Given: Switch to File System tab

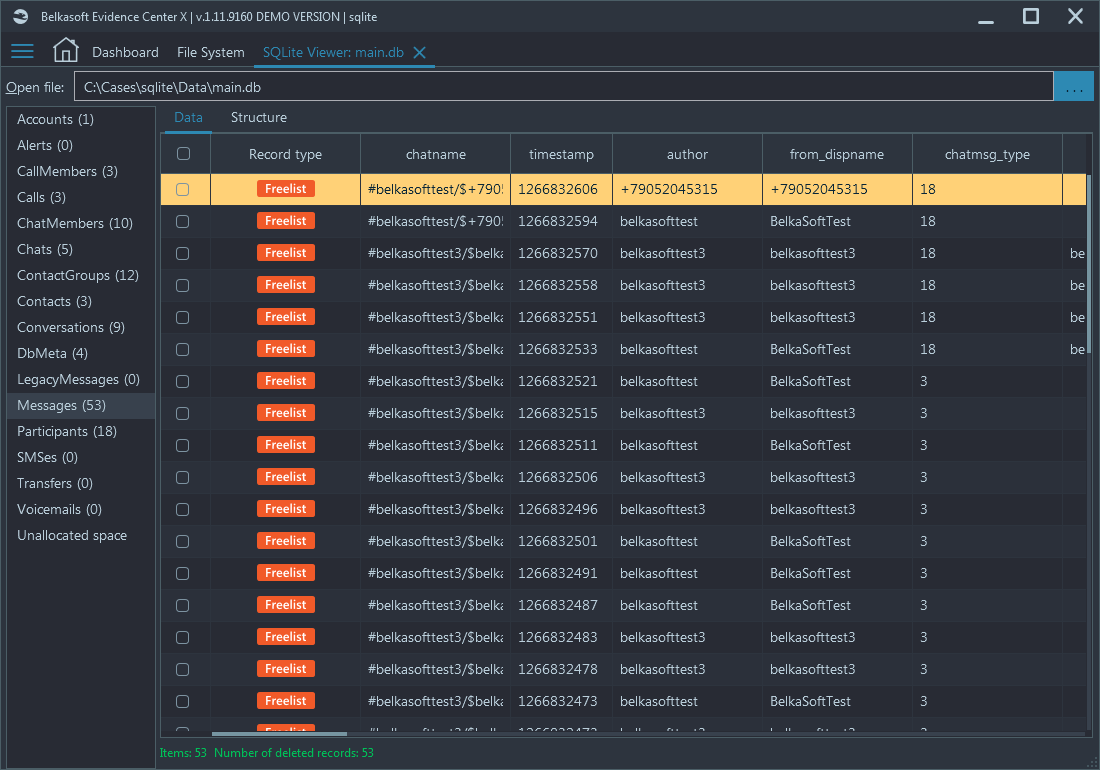Looking at the screenshot, I should pos(210,53).
